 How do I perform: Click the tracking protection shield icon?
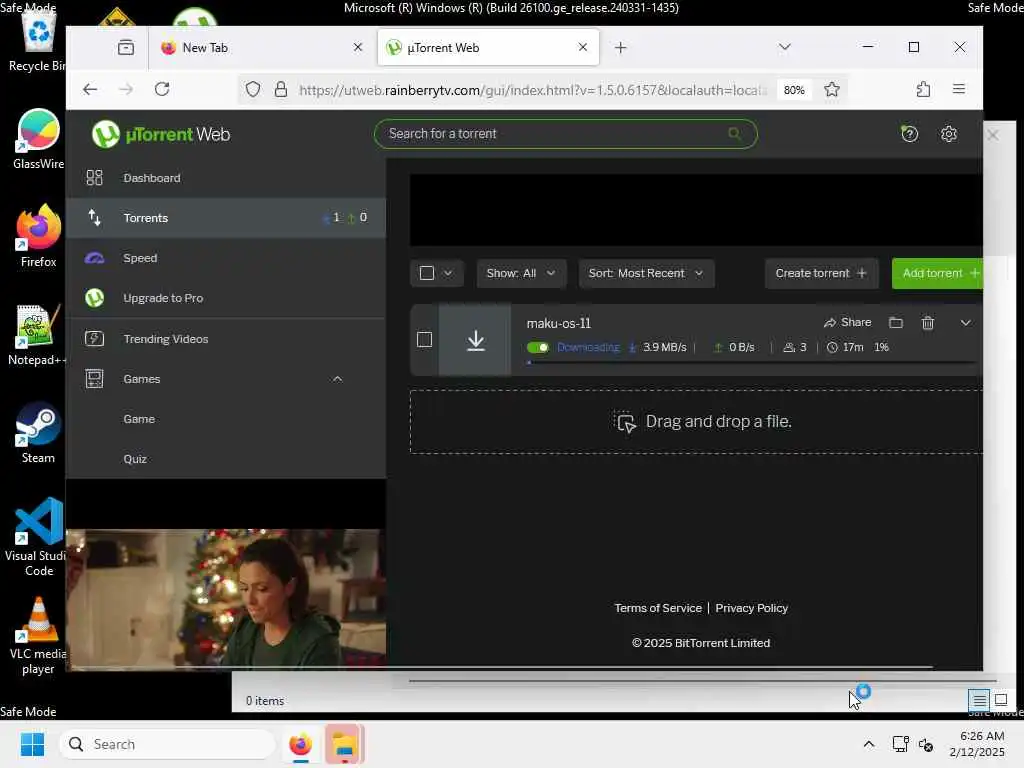(x=253, y=89)
